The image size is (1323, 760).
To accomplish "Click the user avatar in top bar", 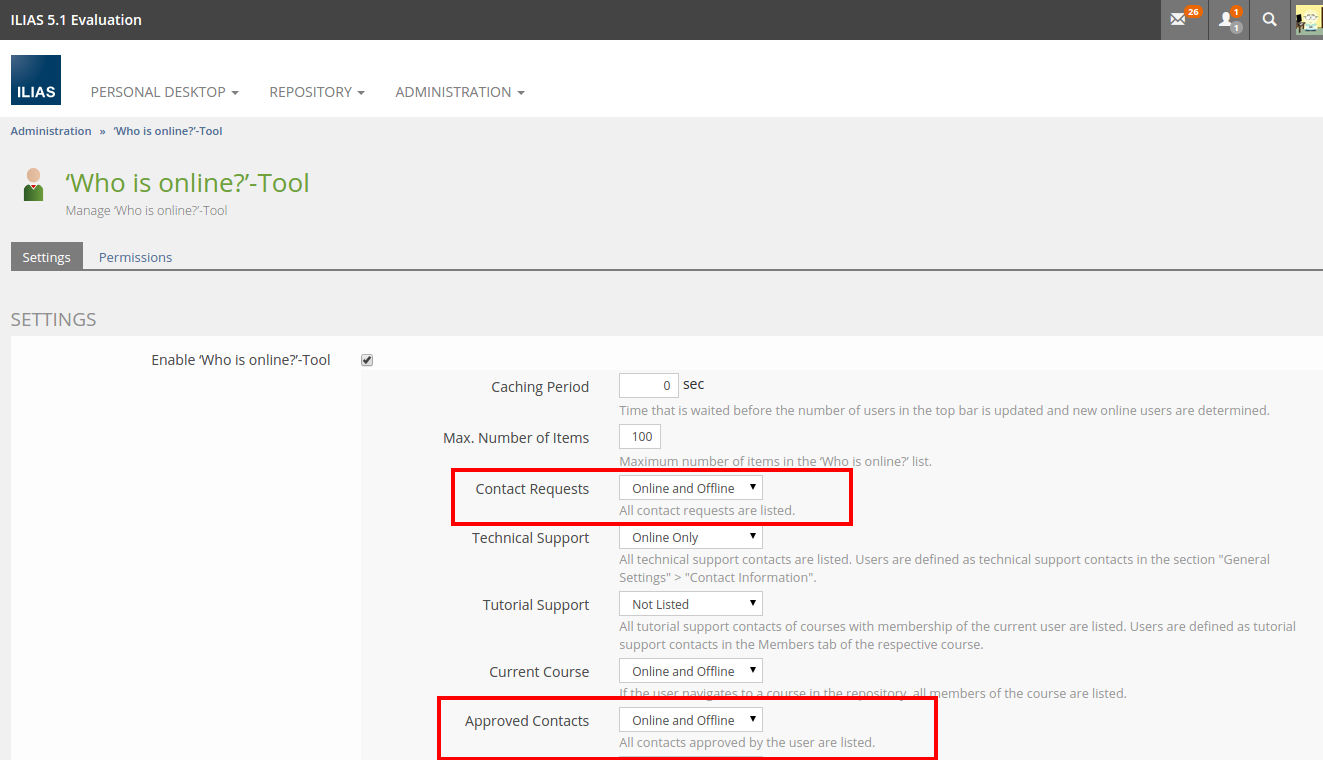I will pyautogui.click(x=1308, y=19).
